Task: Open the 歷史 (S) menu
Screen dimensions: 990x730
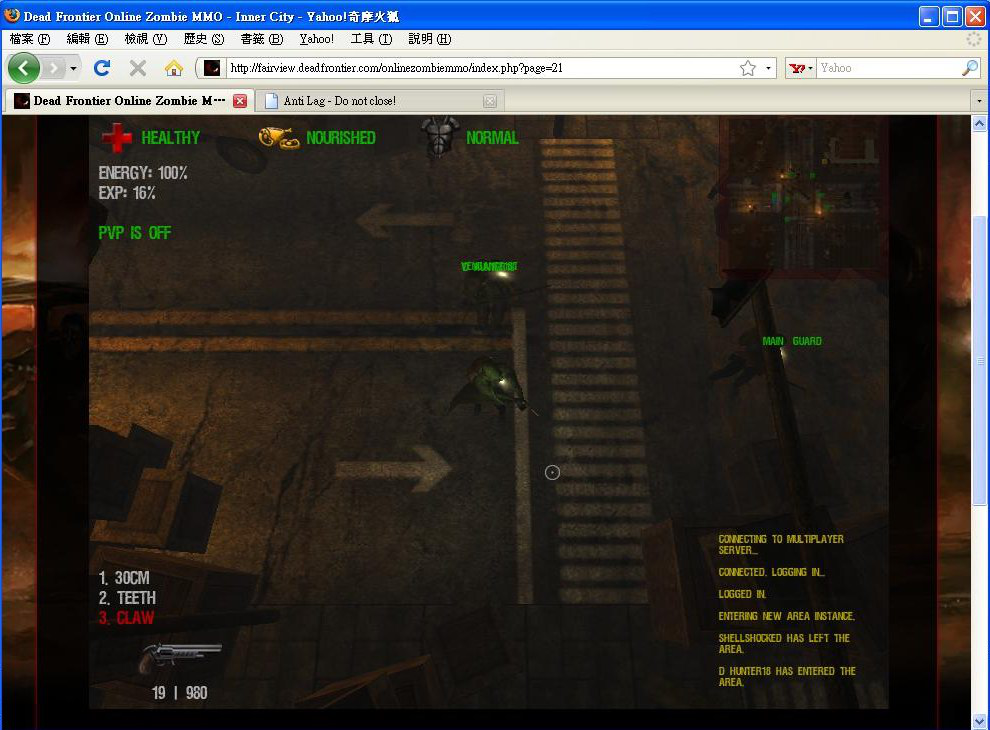Action: pos(204,39)
